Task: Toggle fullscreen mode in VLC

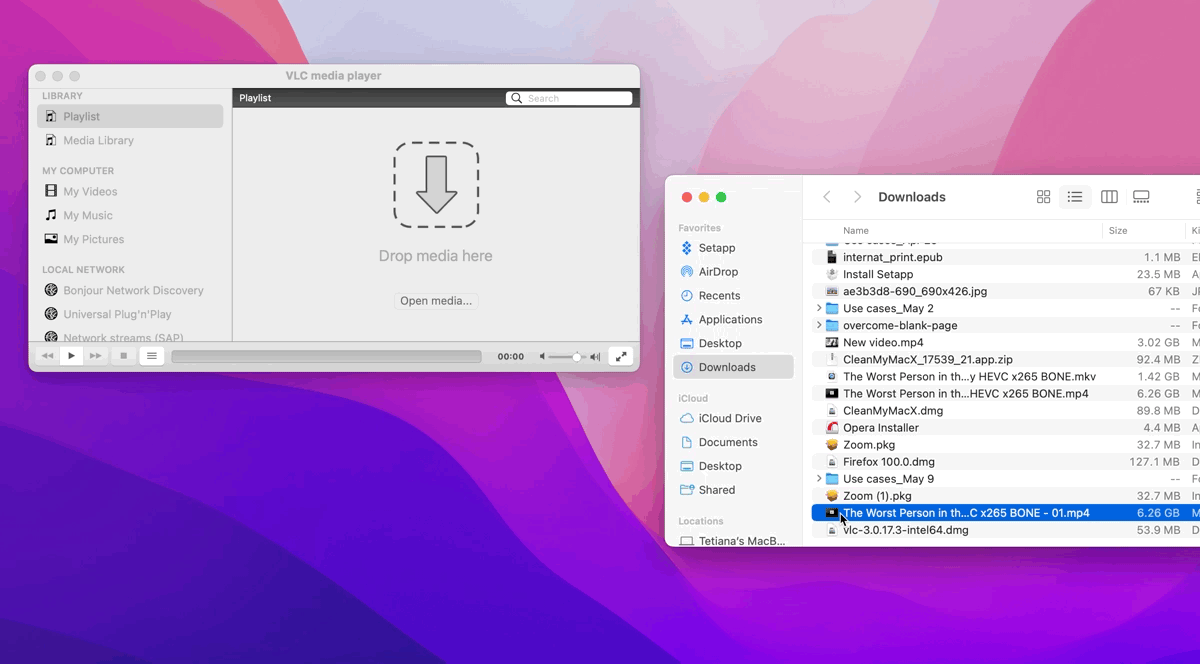Action: point(621,356)
